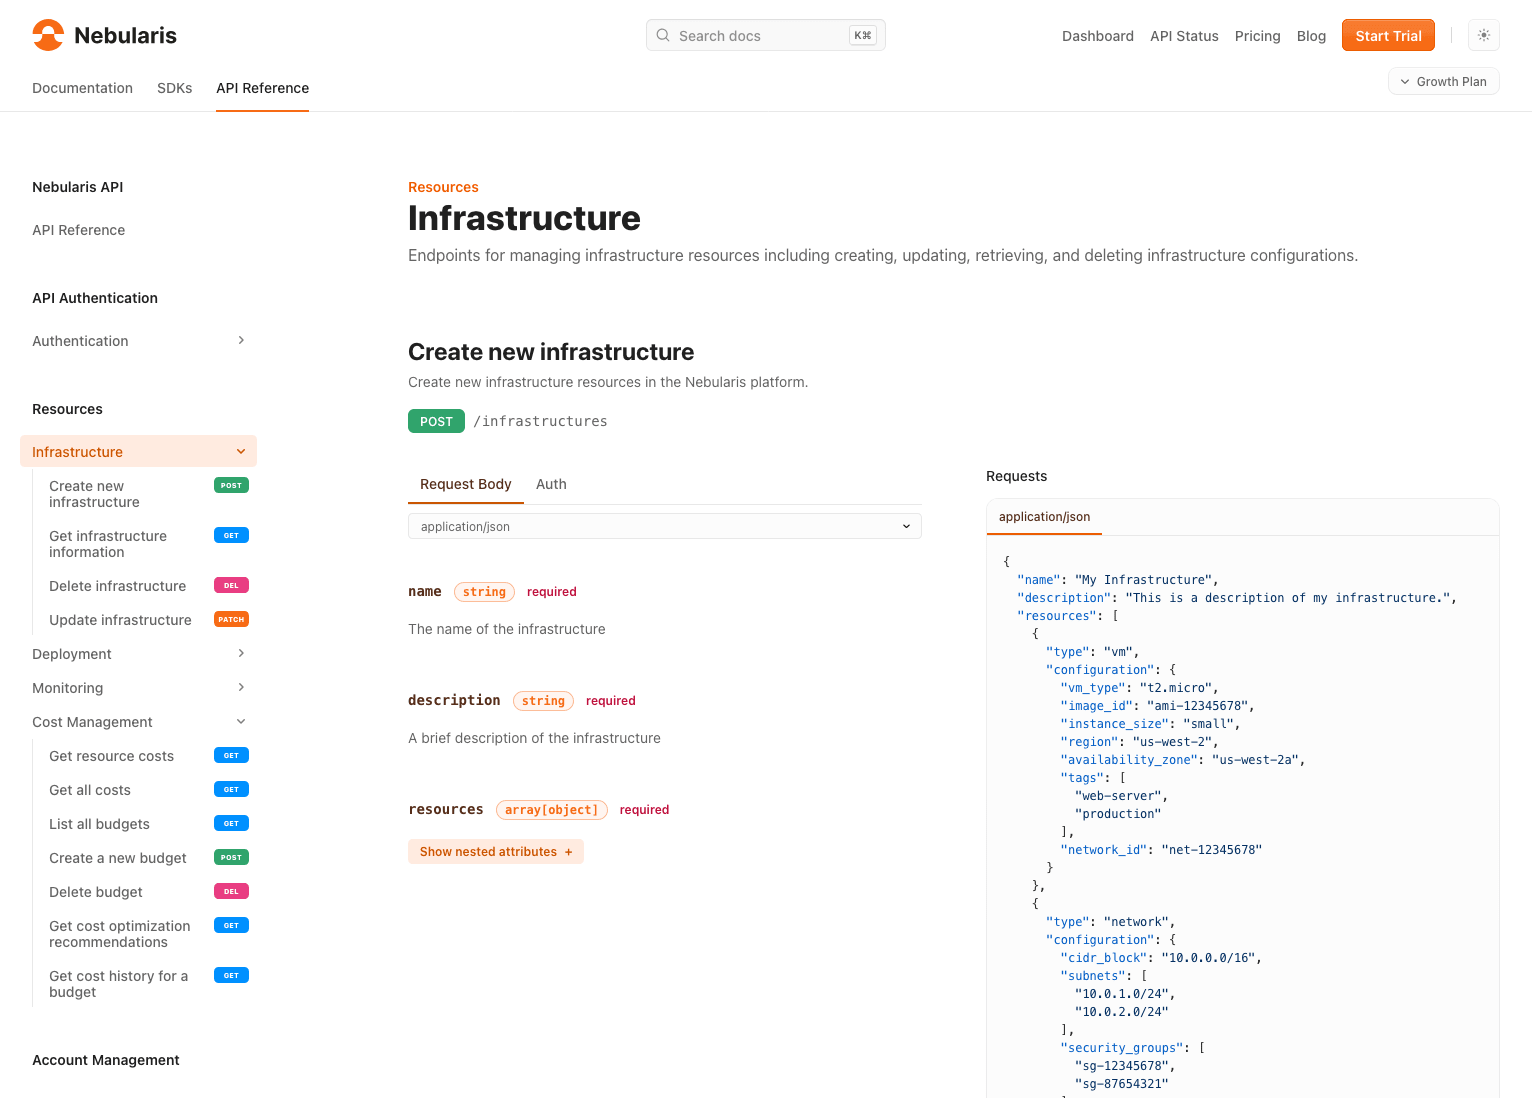This screenshot has height=1098, width=1532.
Task: Click GET badge beside List all budgets
Action: coord(231,823)
